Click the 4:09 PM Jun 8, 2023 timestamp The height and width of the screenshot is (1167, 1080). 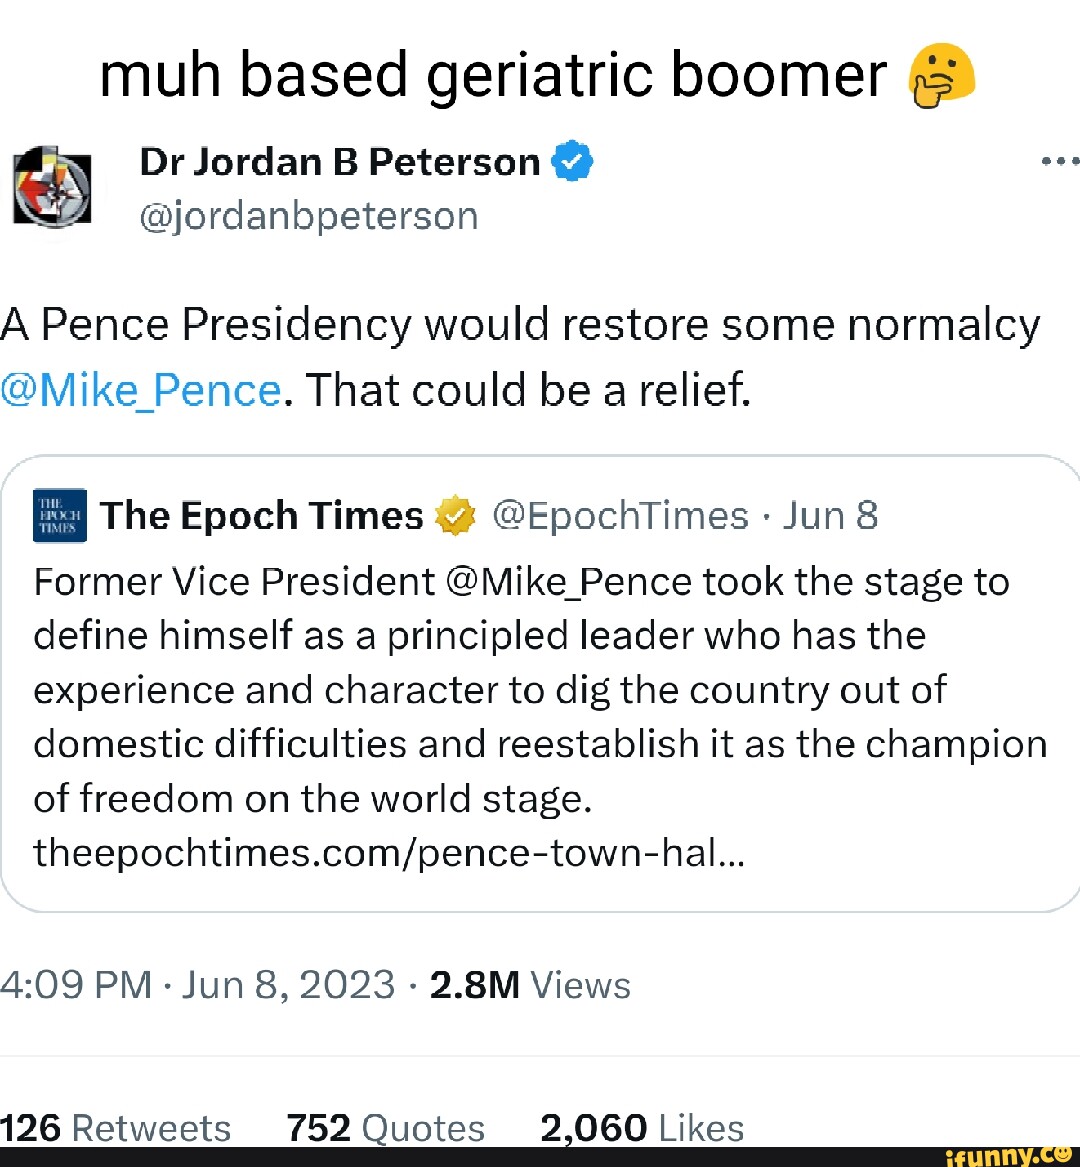(x=198, y=985)
